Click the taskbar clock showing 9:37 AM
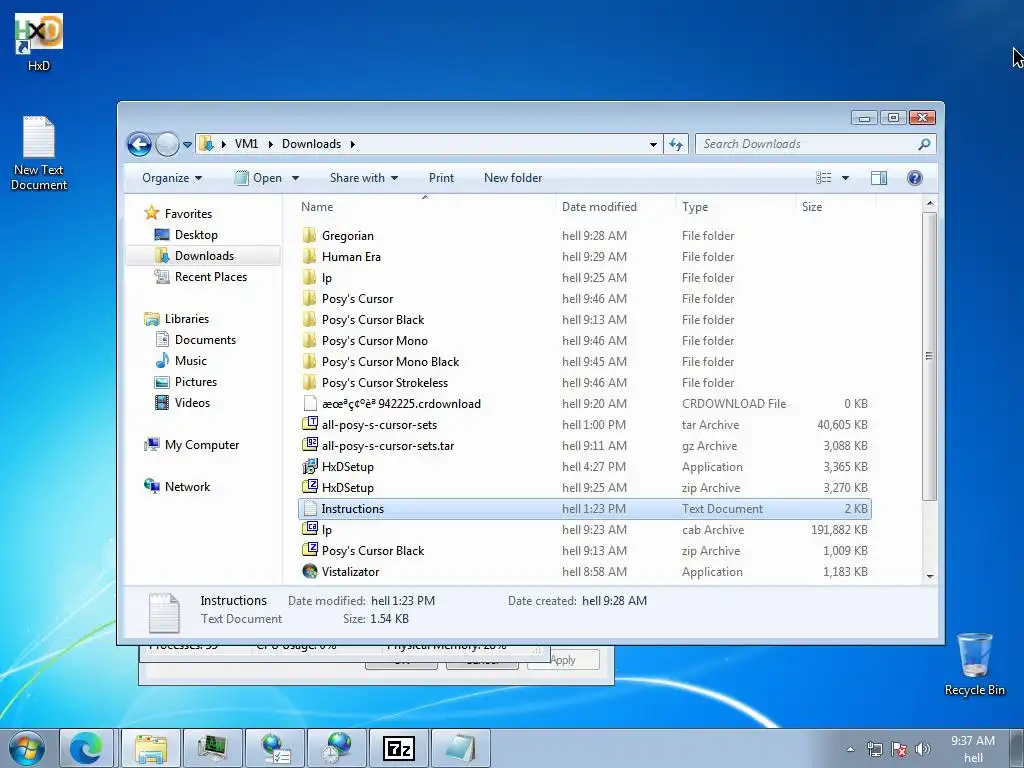Image resolution: width=1024 pixels, height=768 pixels. [972, 748]
